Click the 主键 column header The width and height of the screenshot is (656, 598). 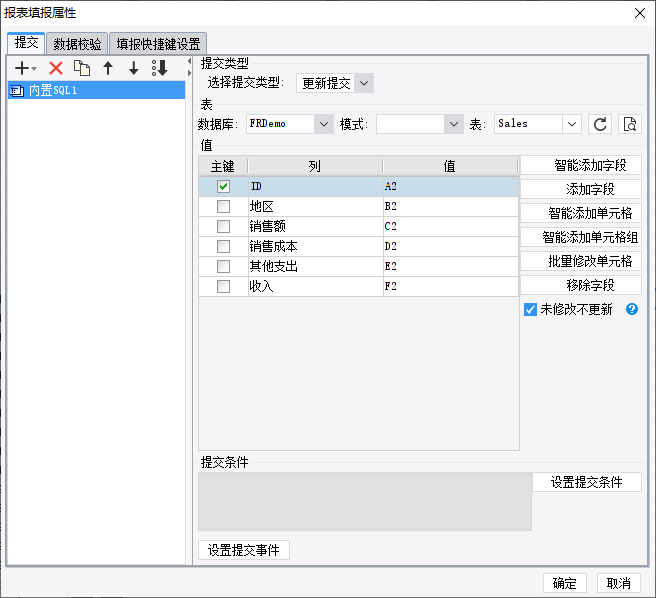click(223, 166)
